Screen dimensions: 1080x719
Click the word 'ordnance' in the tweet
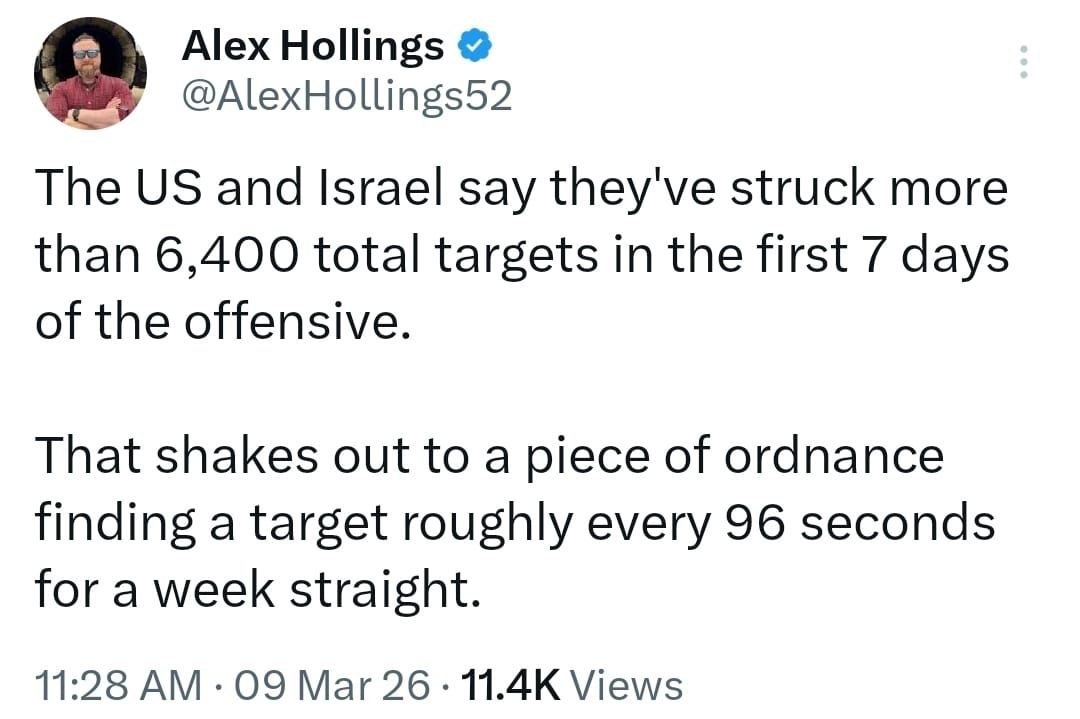click(x=833, y=457)
